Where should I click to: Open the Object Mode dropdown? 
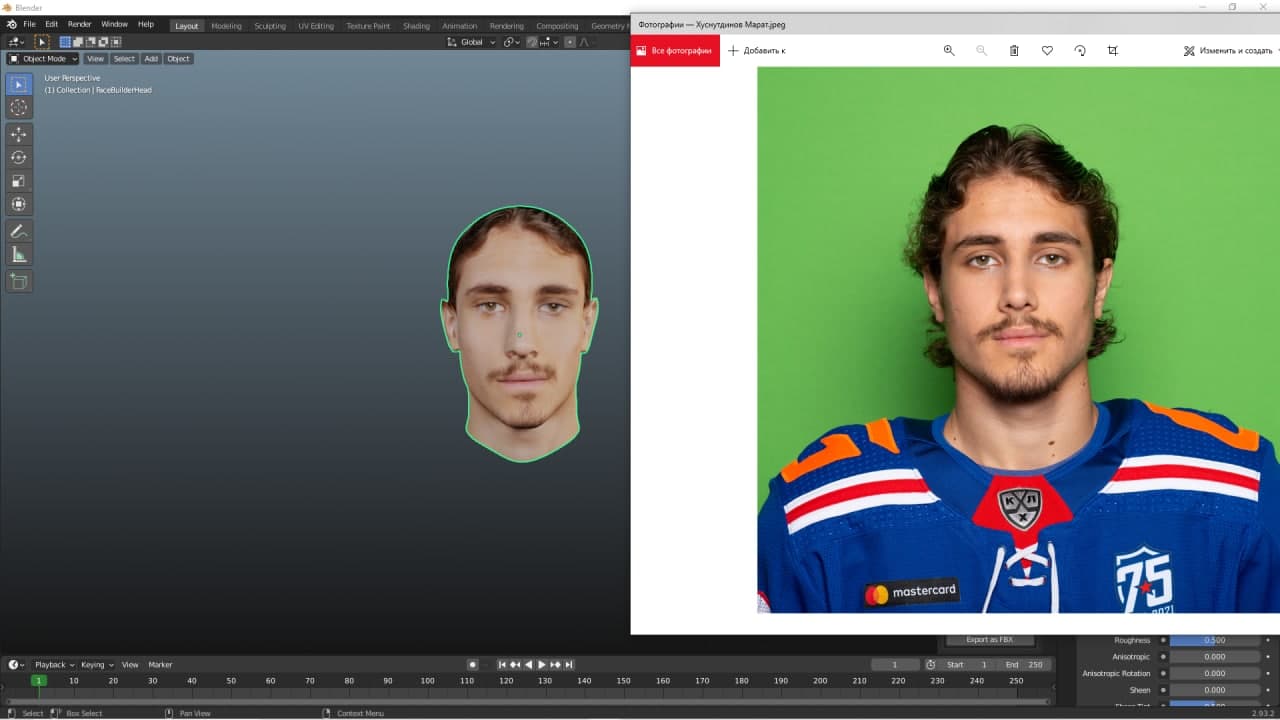pyautogui.click(x=43, y=59)
